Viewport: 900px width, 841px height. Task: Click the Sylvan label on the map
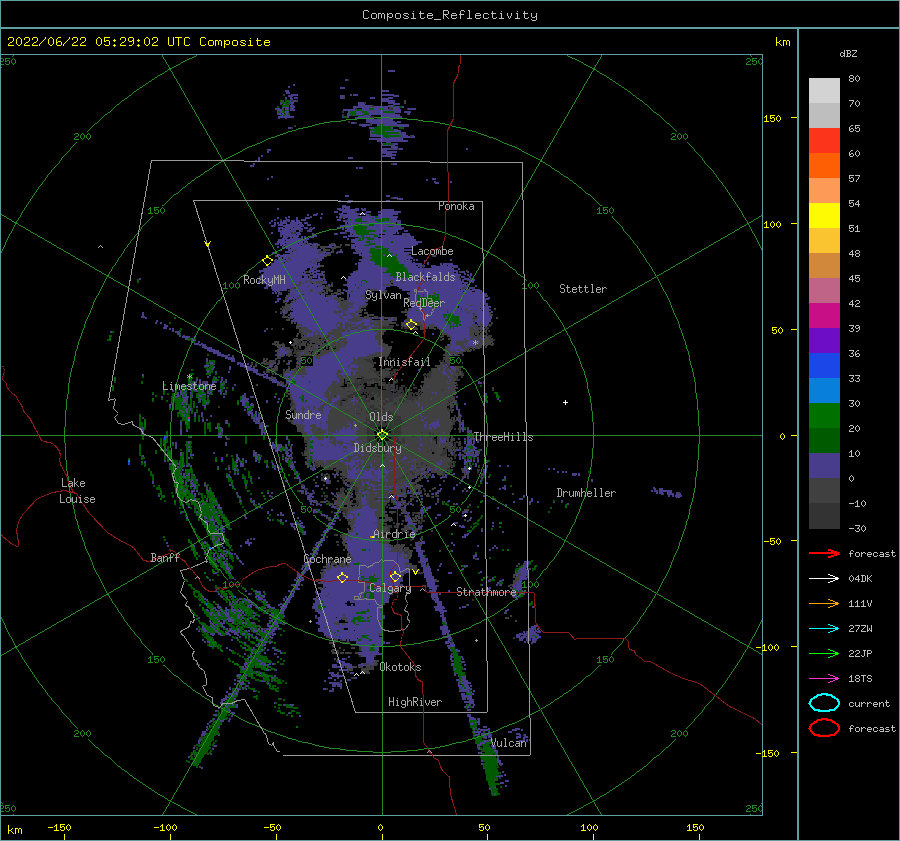[x=383, y=295]
